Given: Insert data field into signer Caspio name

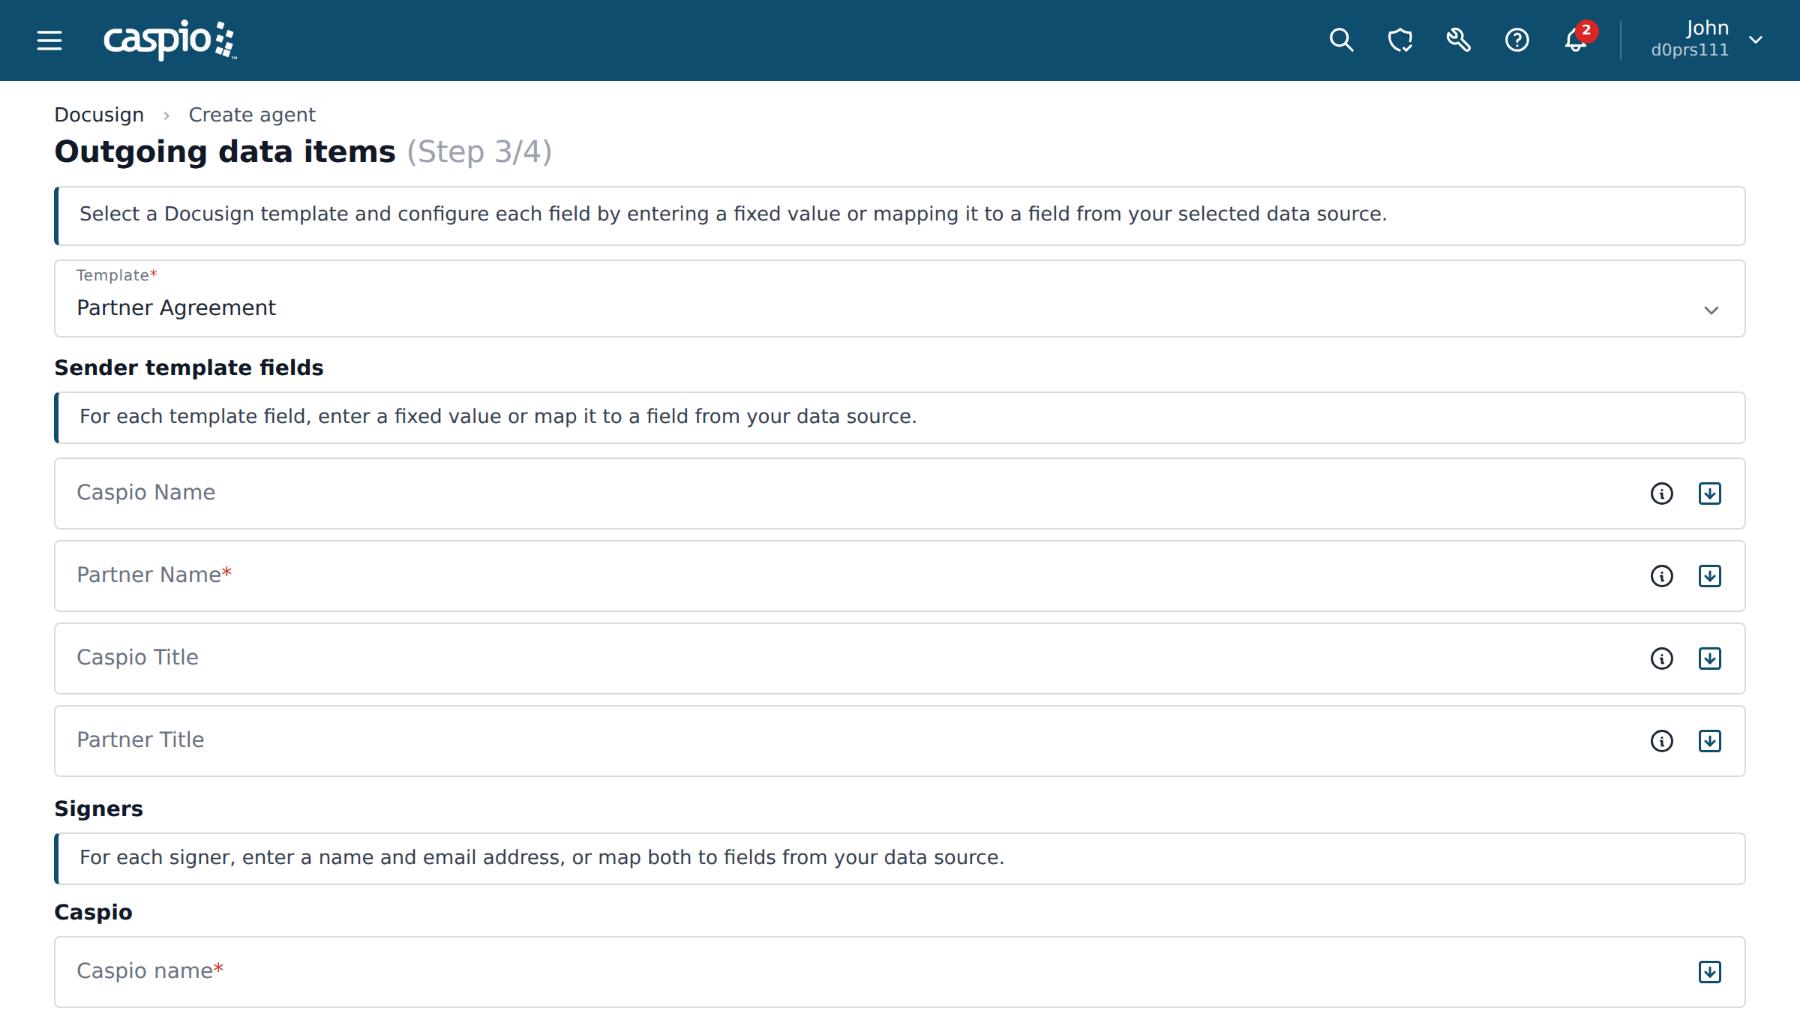Looking at the screenshot, I should (1710, 972).
